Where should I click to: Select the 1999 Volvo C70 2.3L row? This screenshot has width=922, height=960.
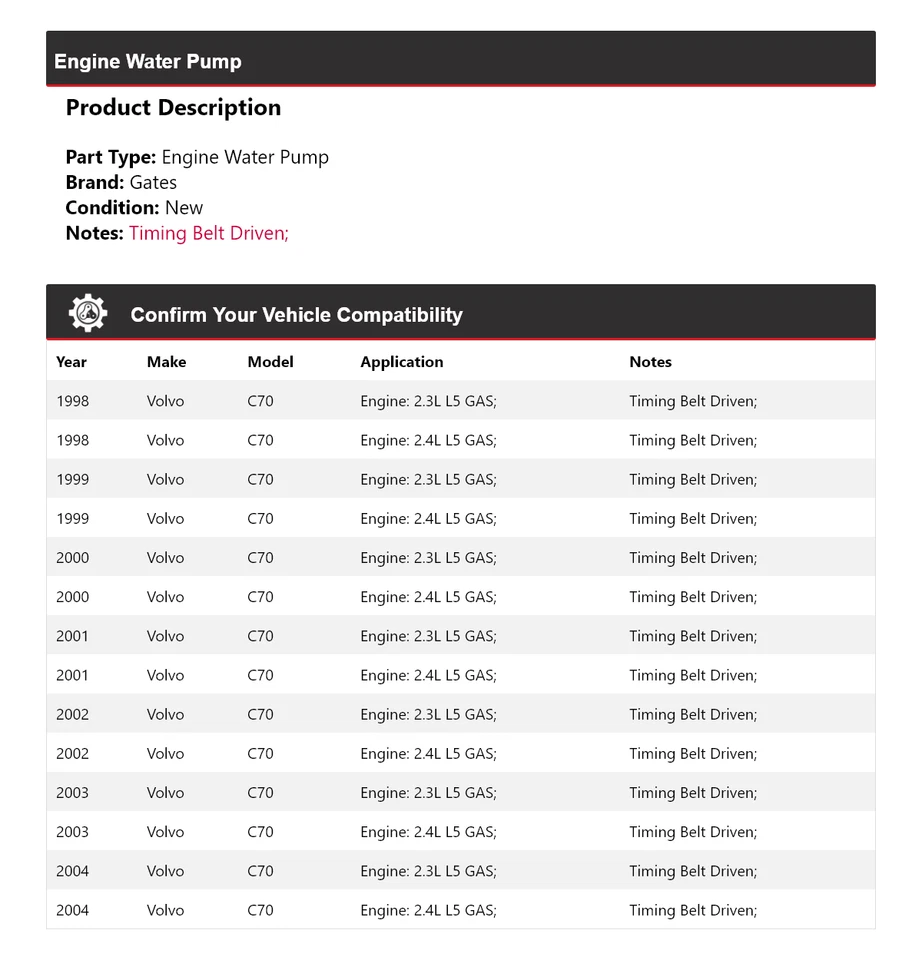pos(460,479)
